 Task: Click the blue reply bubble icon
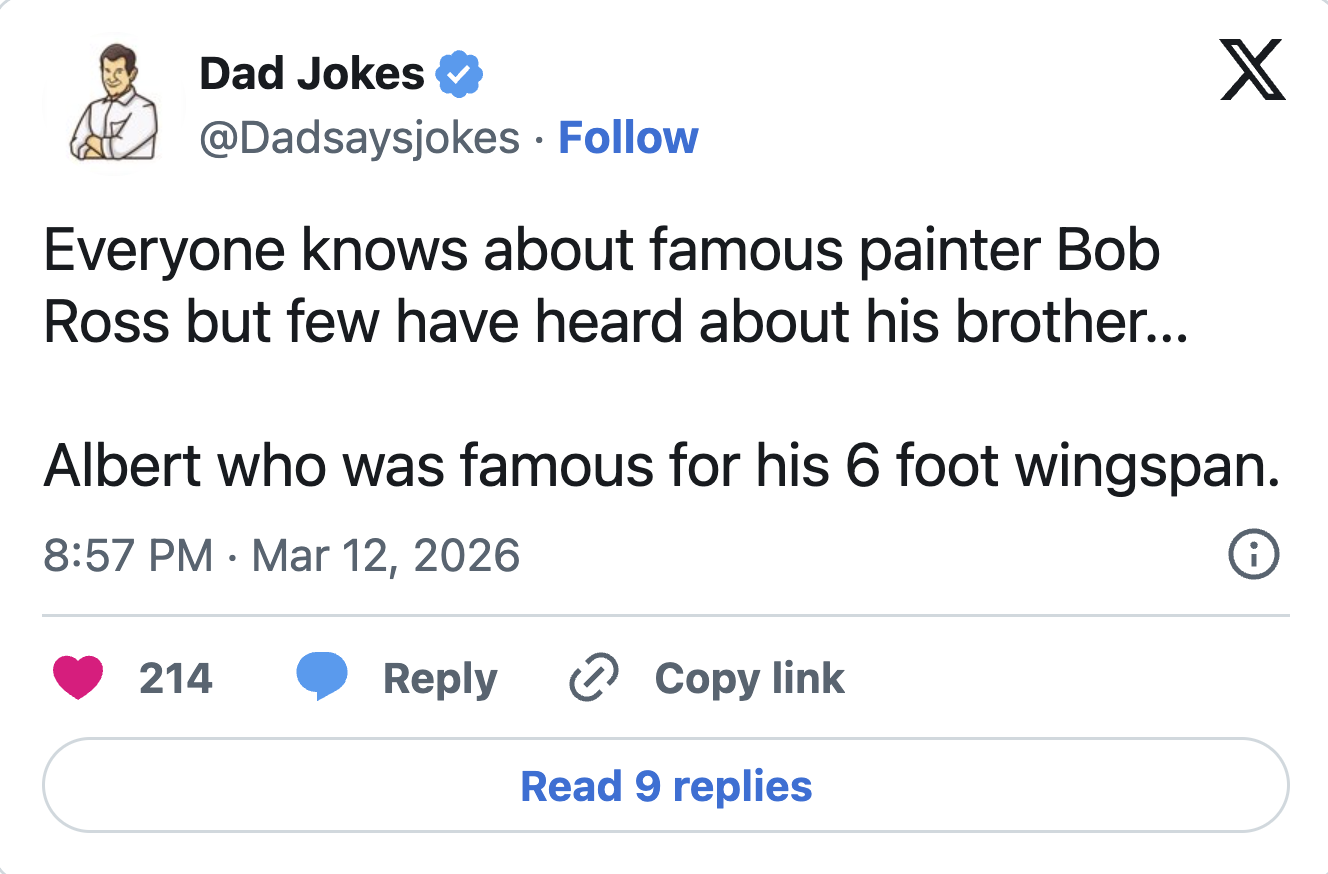click(322, 678)
